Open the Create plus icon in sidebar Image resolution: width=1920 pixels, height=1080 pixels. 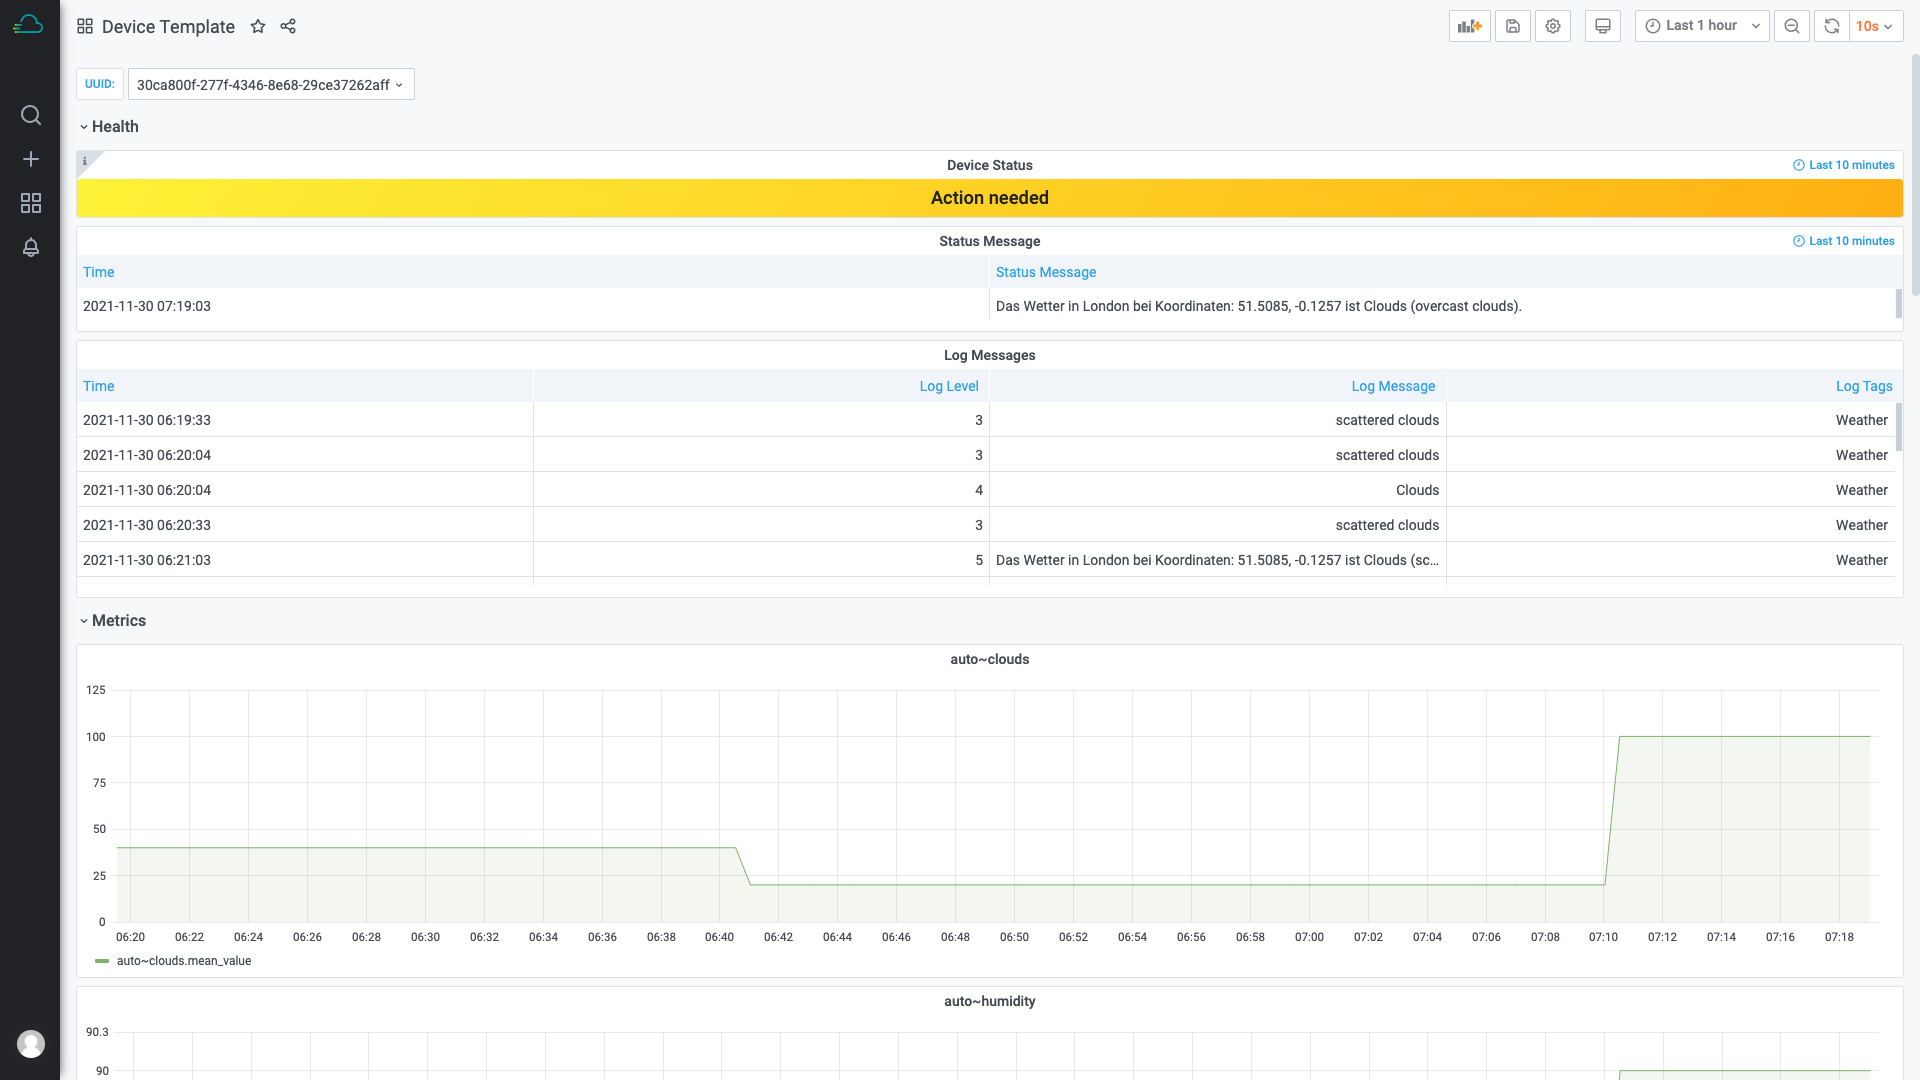31,159
